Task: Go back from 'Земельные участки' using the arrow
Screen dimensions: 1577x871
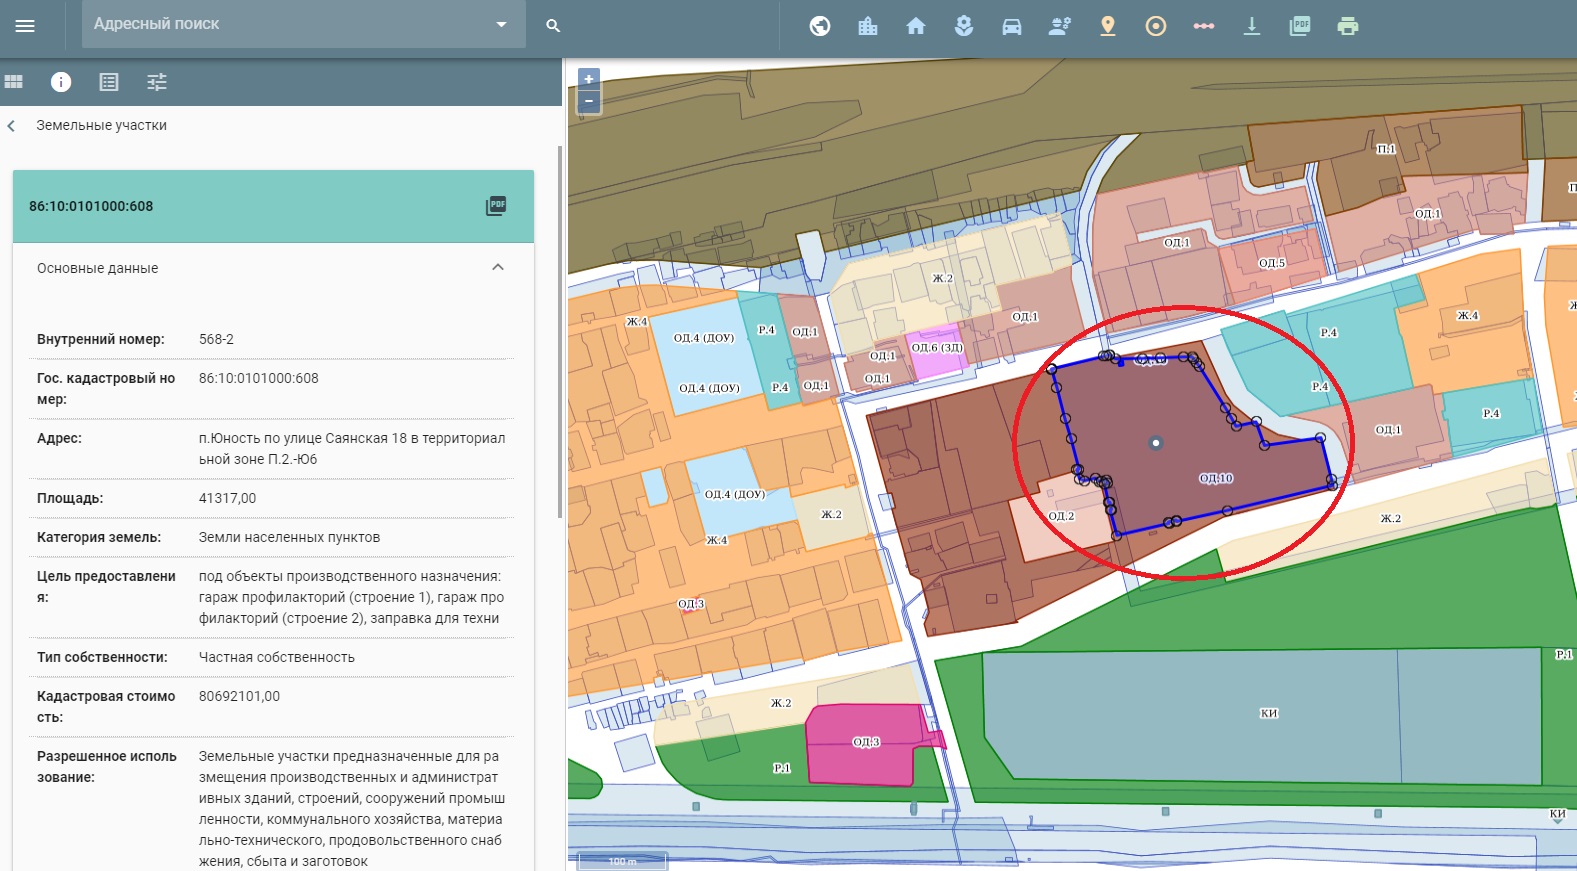Action: [12, 126]
